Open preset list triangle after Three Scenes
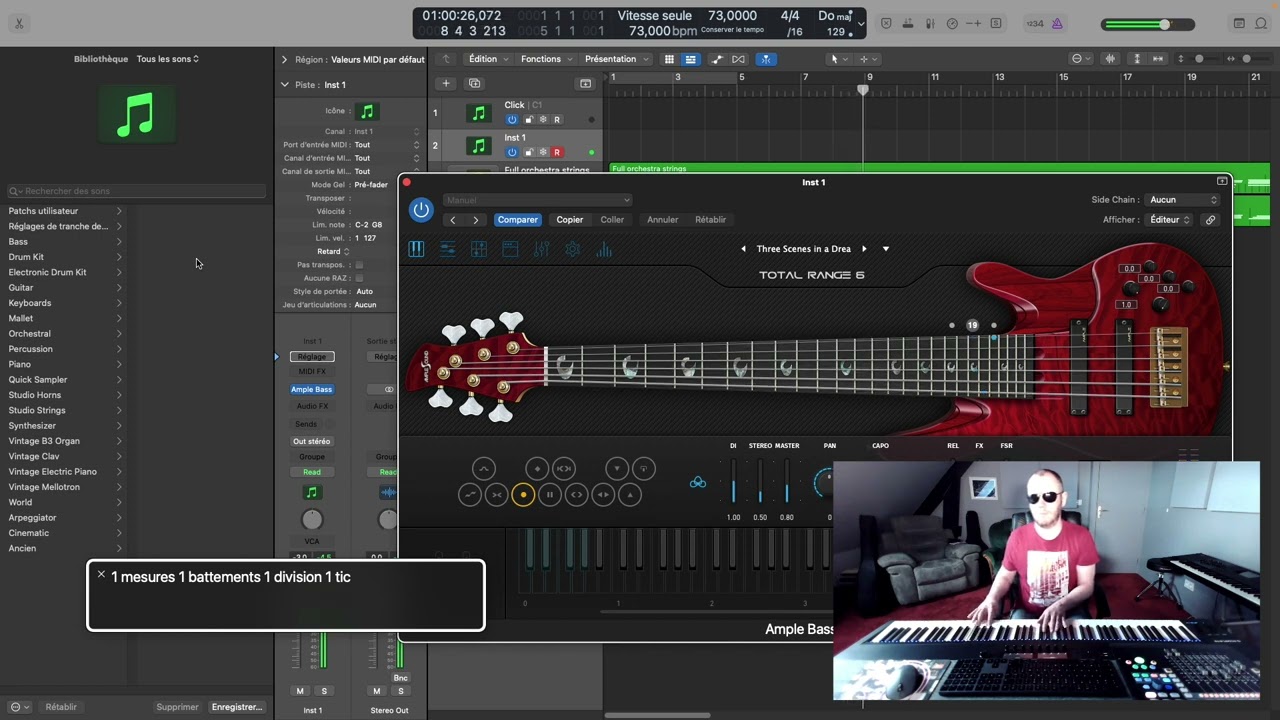The height and width of the screenshot is (720, 1280). point(885,249)
